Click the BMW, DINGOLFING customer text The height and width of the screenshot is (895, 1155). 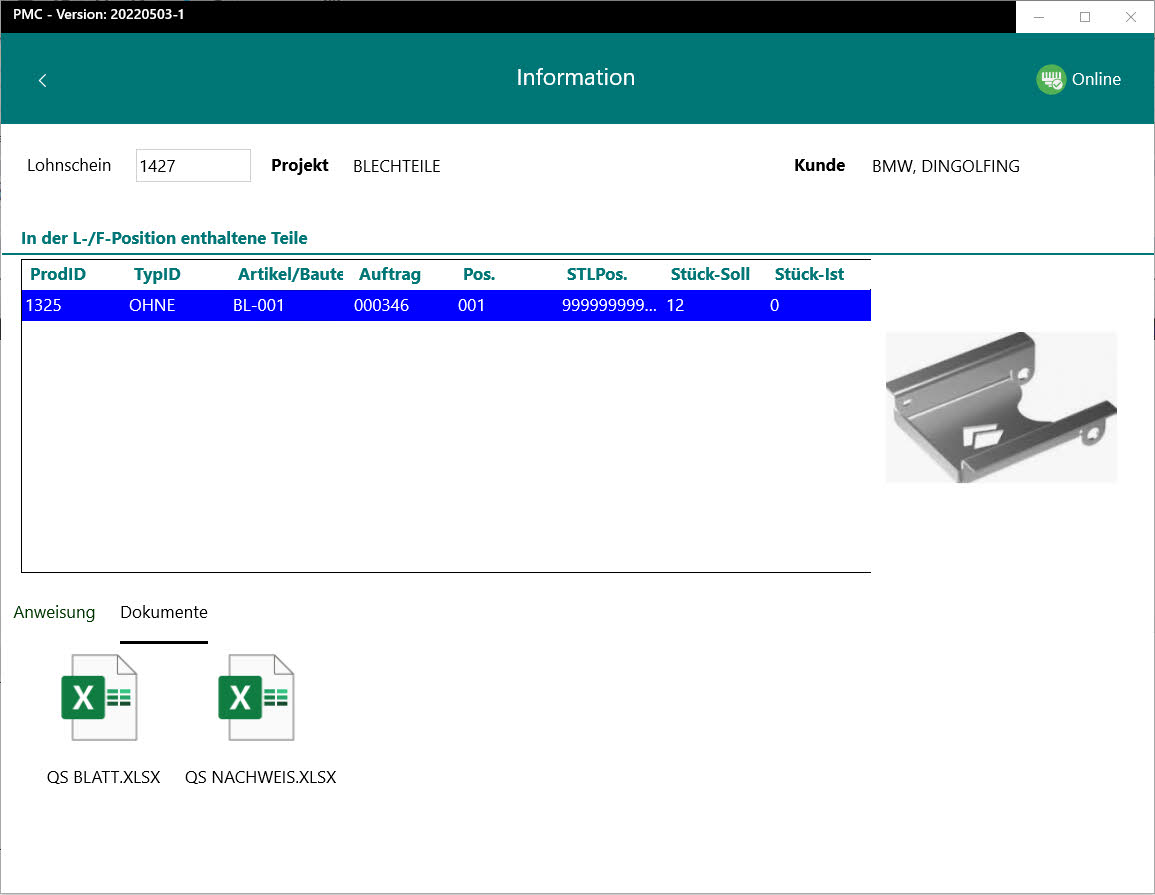[946, 166]
